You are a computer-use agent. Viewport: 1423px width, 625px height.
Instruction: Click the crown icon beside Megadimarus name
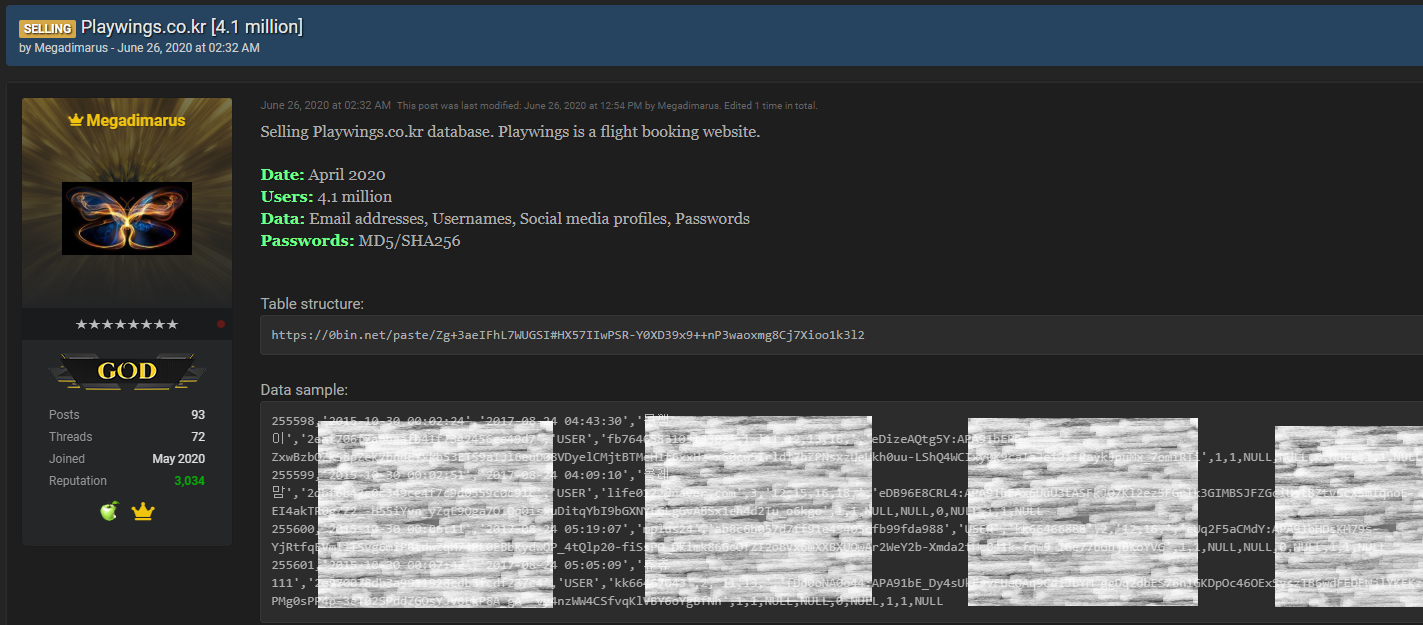point(75,120)
